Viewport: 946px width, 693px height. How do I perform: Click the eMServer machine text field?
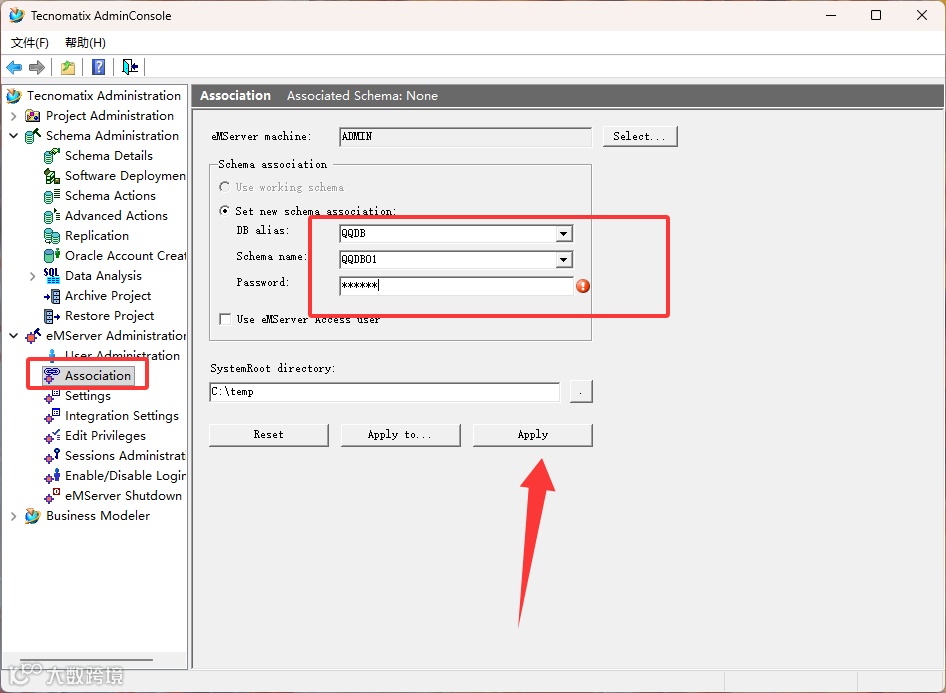(x=465, y=137)
